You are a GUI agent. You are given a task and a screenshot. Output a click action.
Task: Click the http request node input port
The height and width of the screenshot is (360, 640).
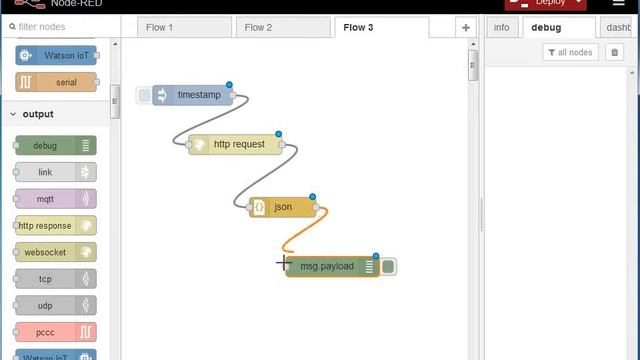188,144
